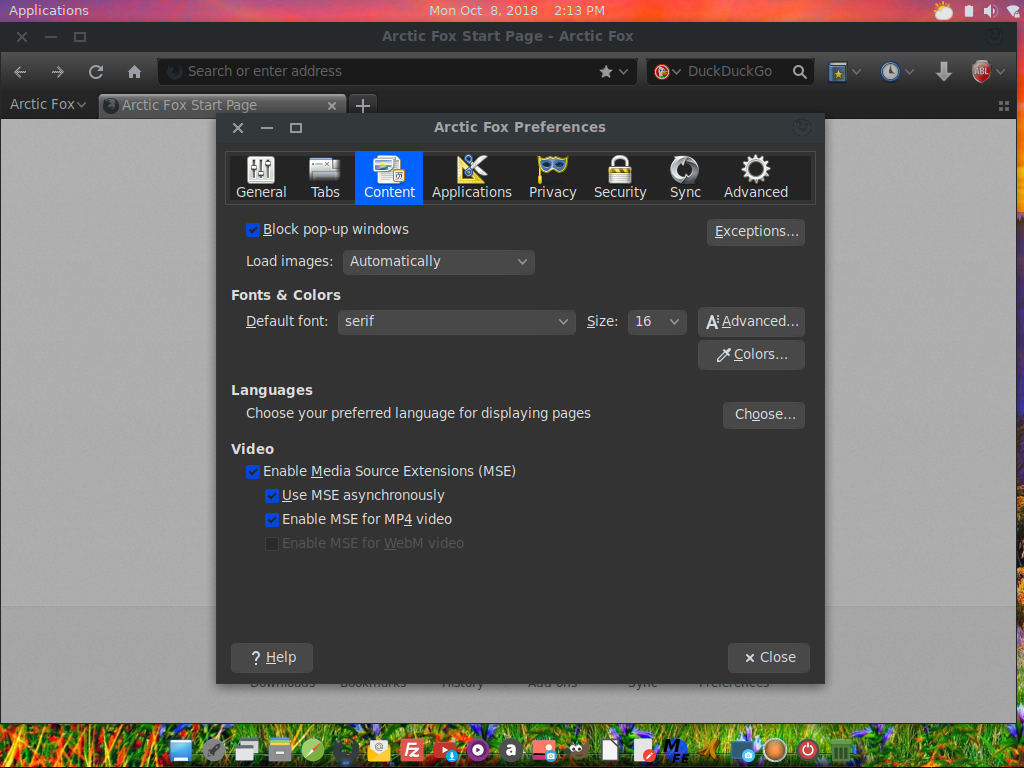Viewport: 1024px width, 768px height.
Task: Open the mail client from the dock
Action: point(379,750)
